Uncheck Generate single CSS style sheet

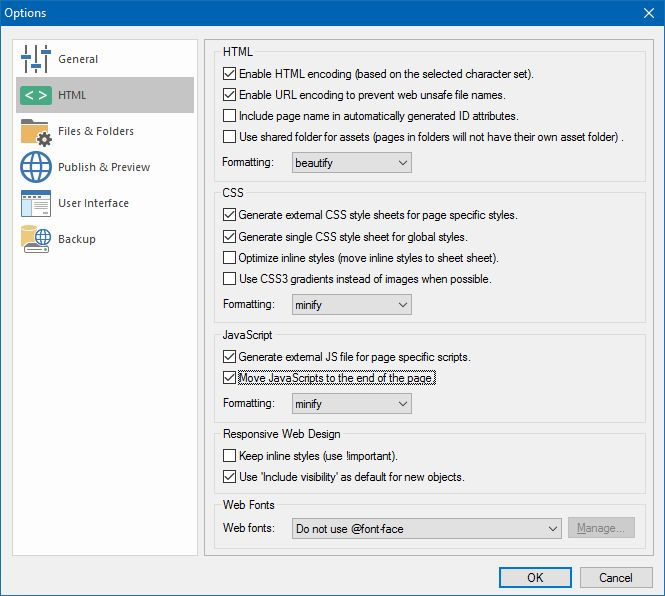tap(229, 237)
